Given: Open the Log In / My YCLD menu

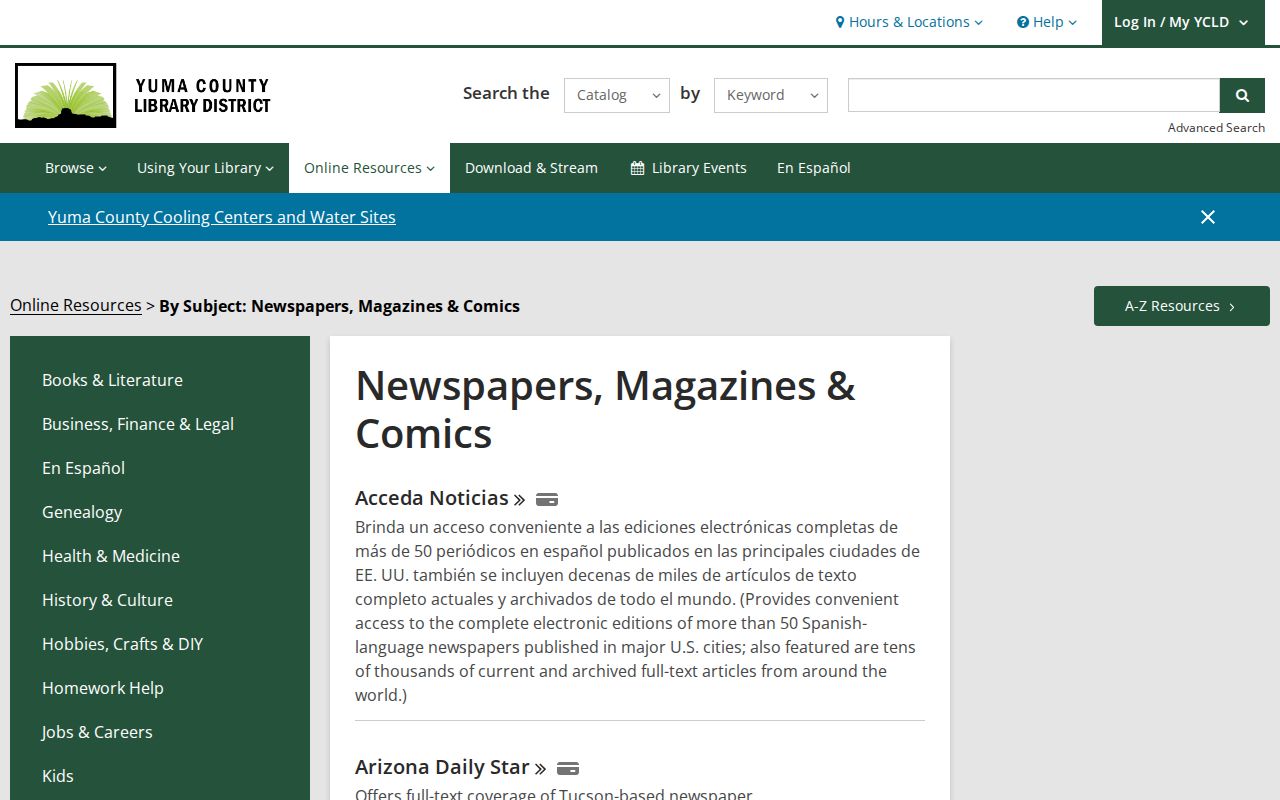Looking at the screenshot, I should coord(1181,22).
